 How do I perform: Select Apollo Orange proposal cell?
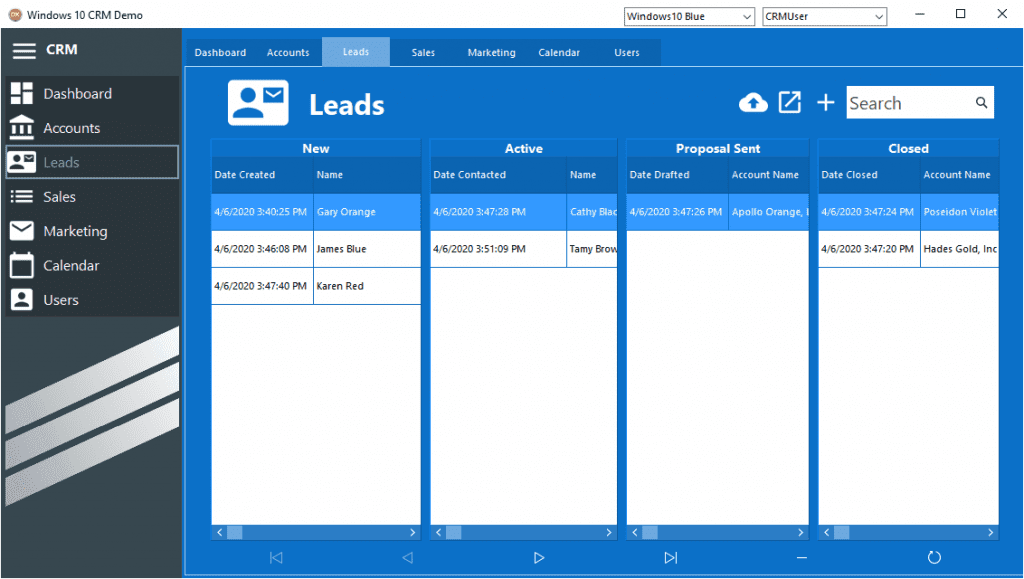pos(769,211)
